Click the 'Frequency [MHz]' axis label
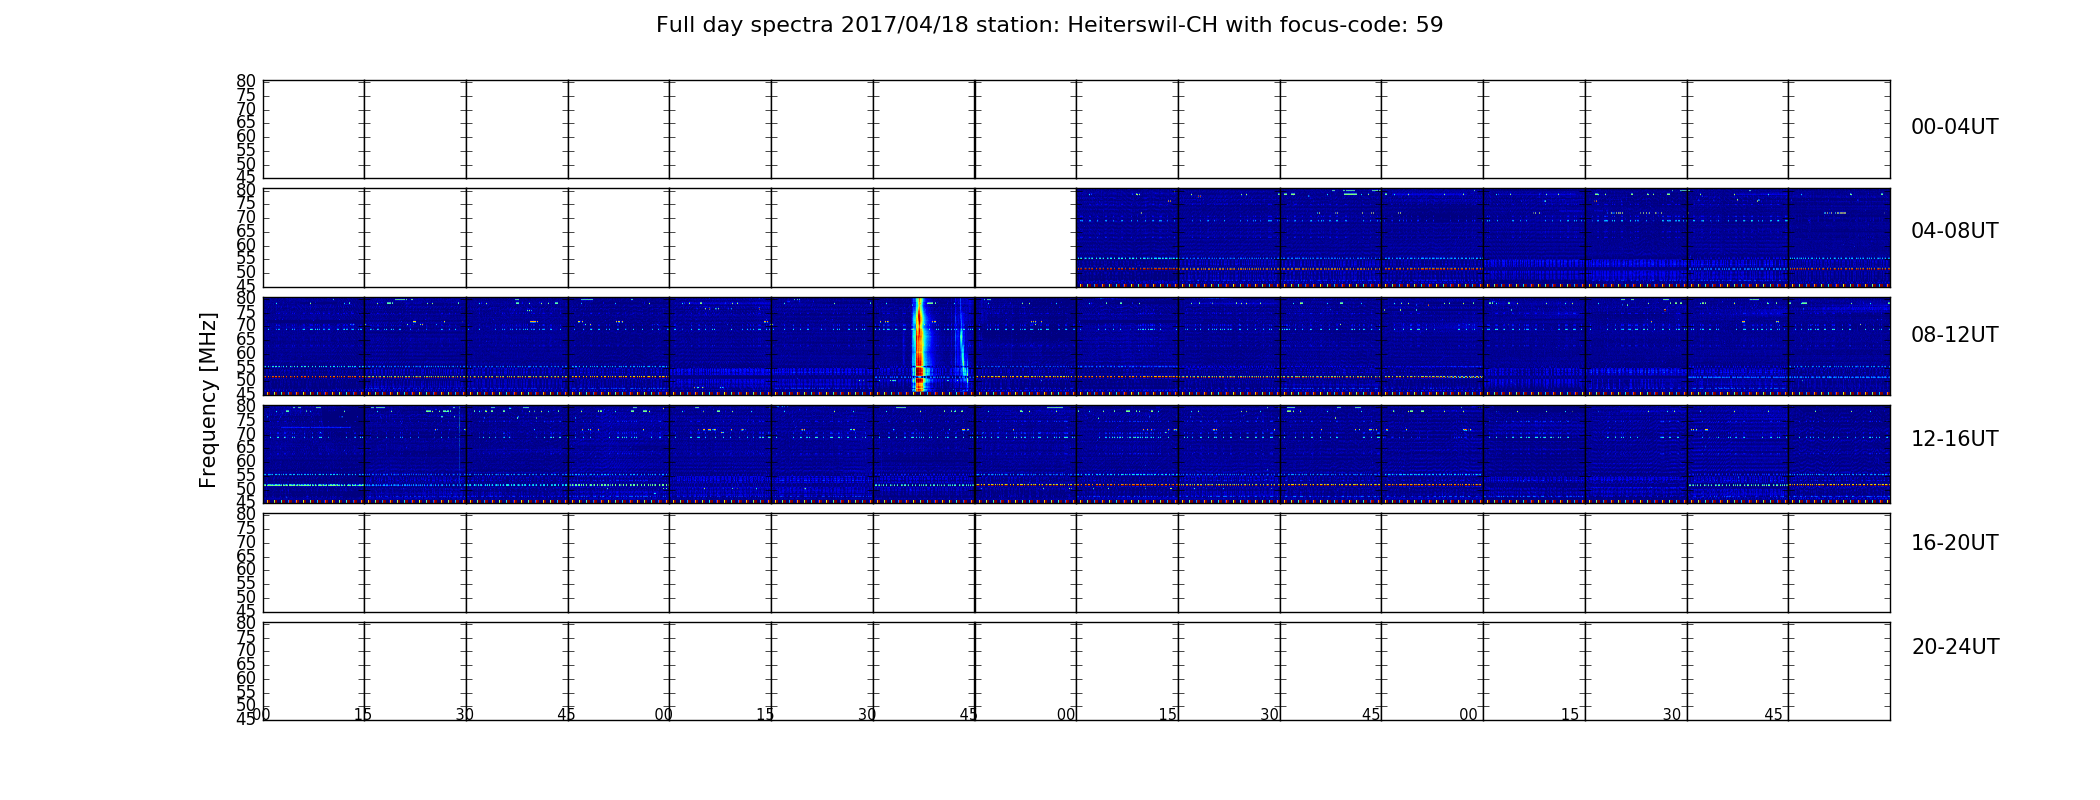Viewport: 2100px width, 800px height. tap(208, 400)
